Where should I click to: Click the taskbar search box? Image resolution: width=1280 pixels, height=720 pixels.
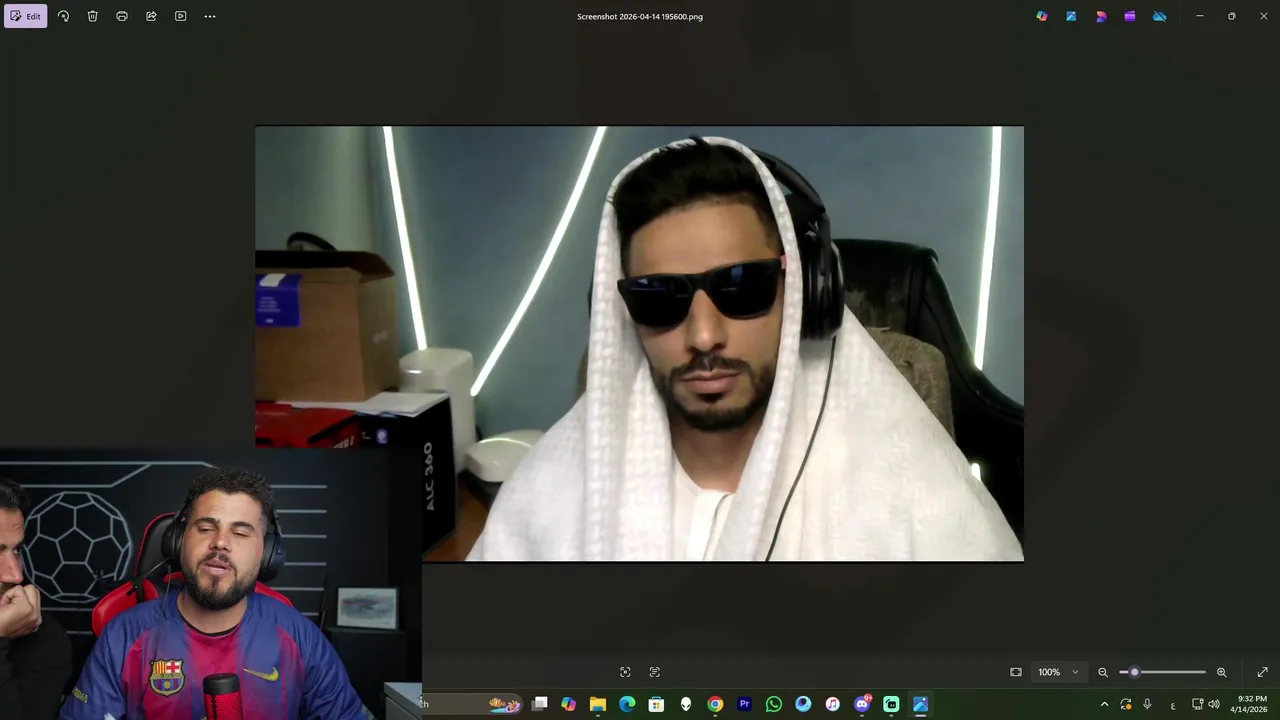click(472, 704)
